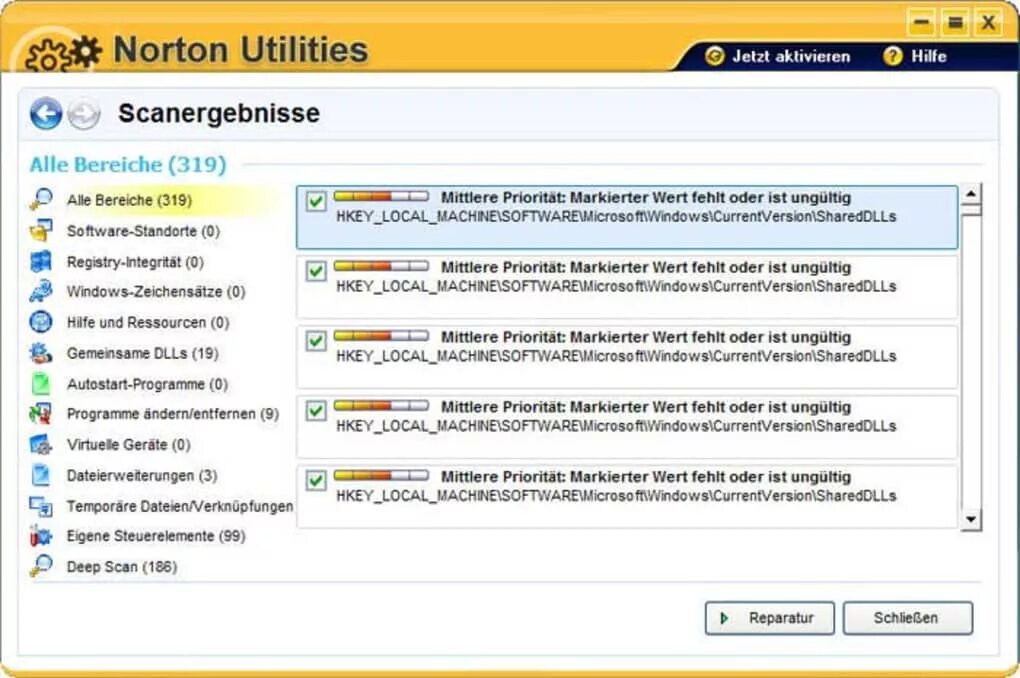Click the results list scrollbar thumb
The image size is (1020, 678).
click(x=971, y=210)
